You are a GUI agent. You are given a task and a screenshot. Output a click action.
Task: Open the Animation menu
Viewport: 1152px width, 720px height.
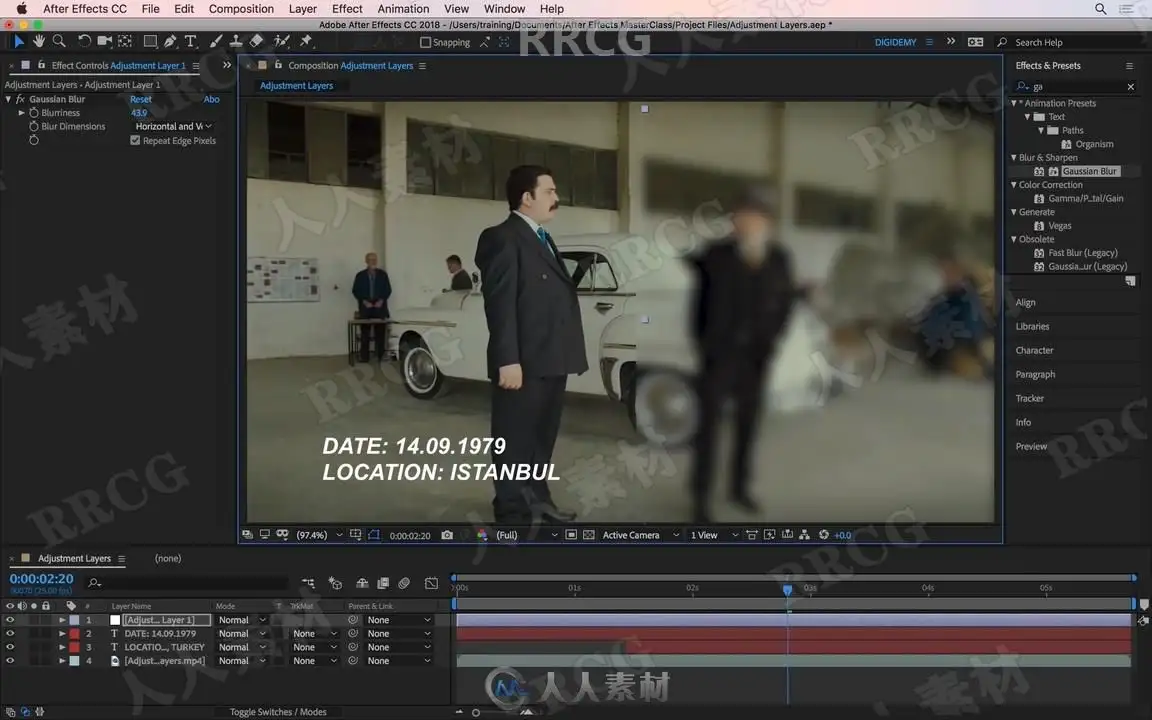click(403, 9)
